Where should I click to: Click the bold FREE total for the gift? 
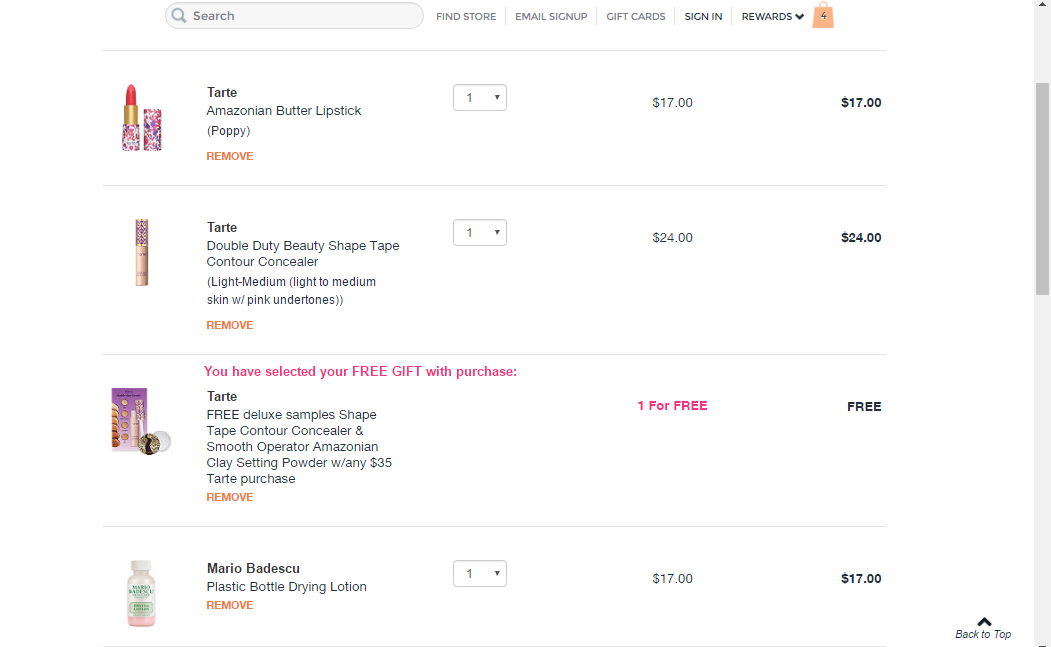tap(864, 406)
